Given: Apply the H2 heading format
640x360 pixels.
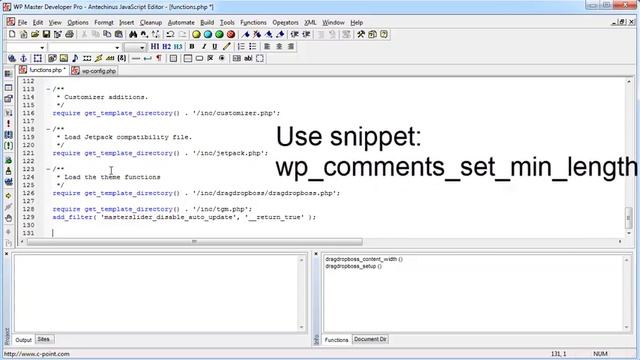Looking at the screenshot, I should tap(166, 47).
